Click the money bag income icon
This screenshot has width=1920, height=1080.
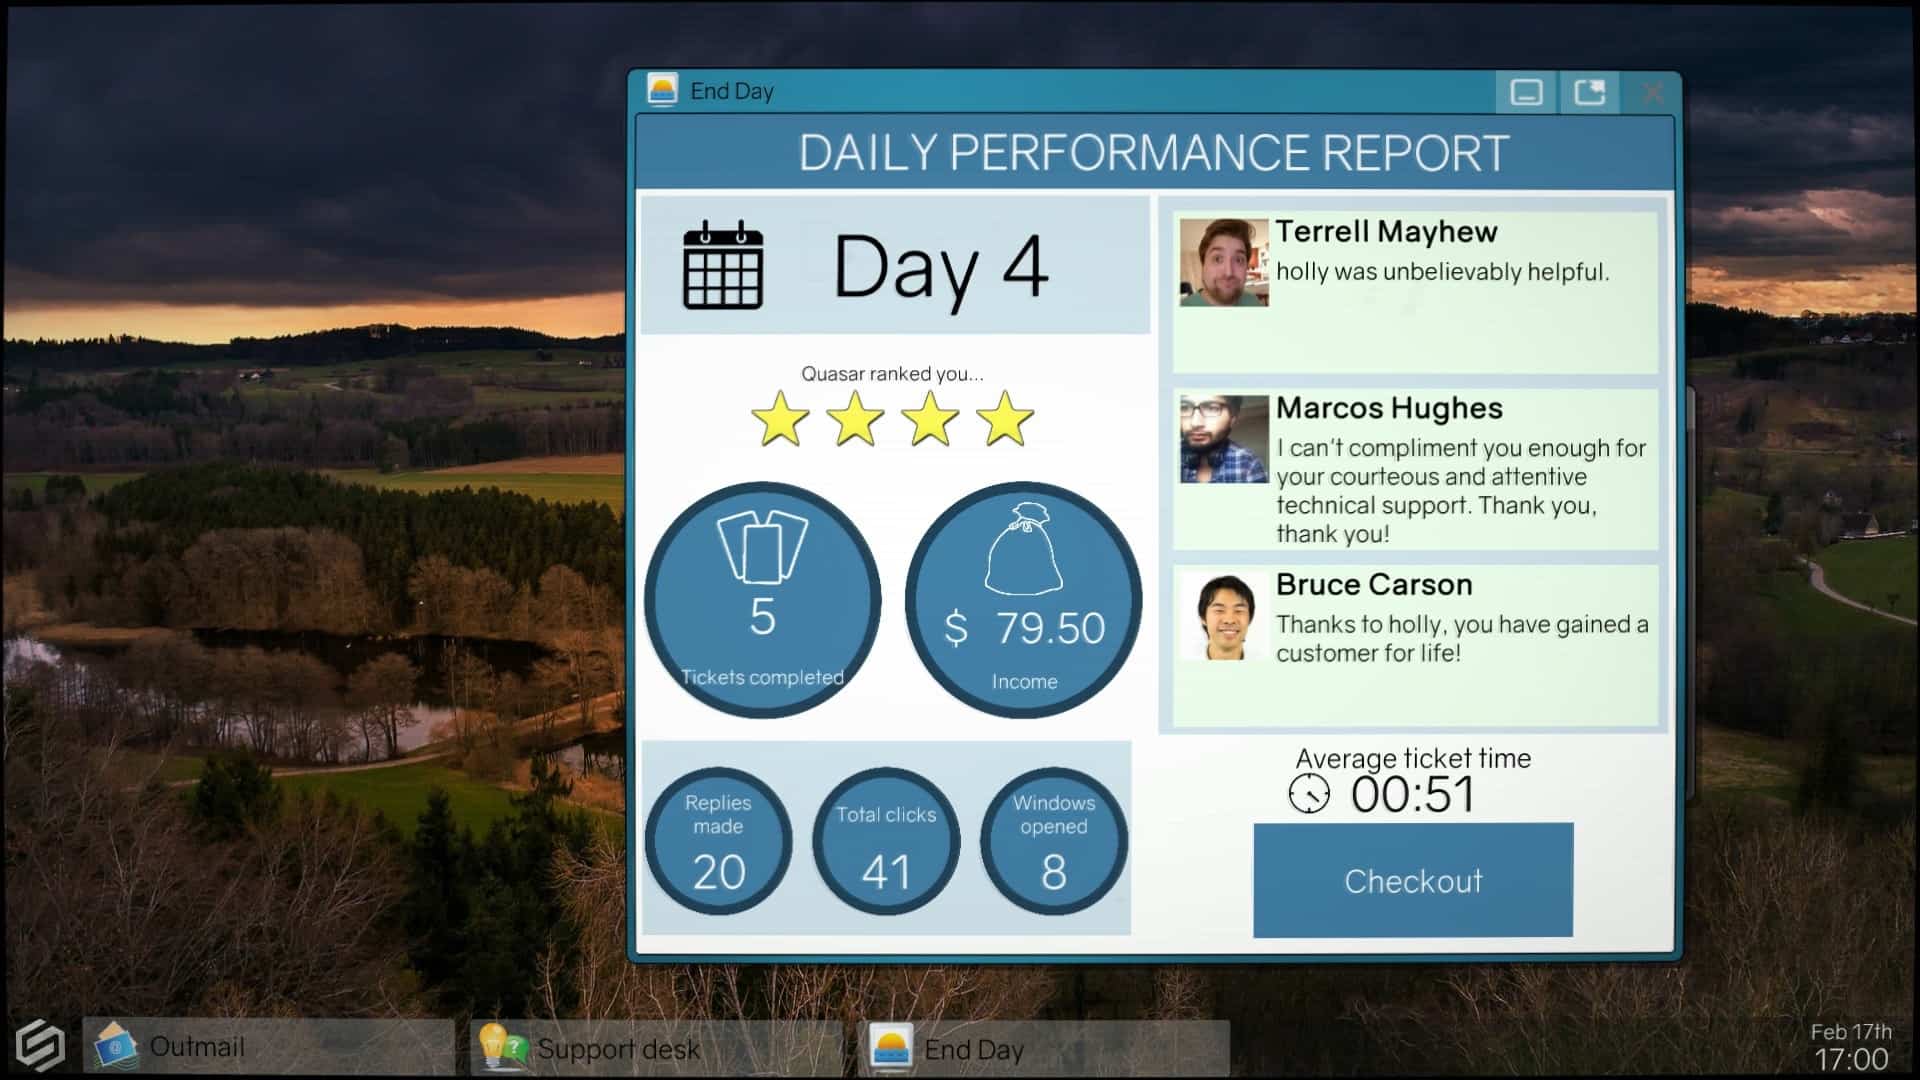click(1024, 549)
